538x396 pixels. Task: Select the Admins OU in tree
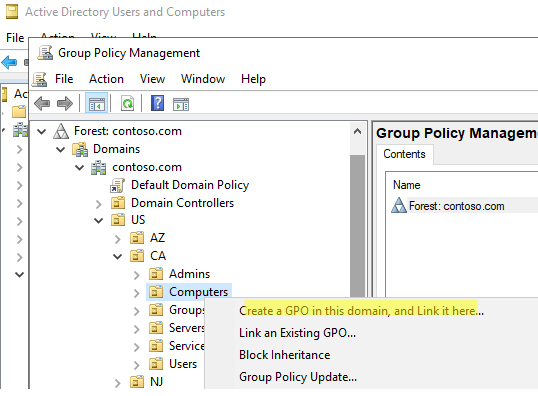click(189, 274)
